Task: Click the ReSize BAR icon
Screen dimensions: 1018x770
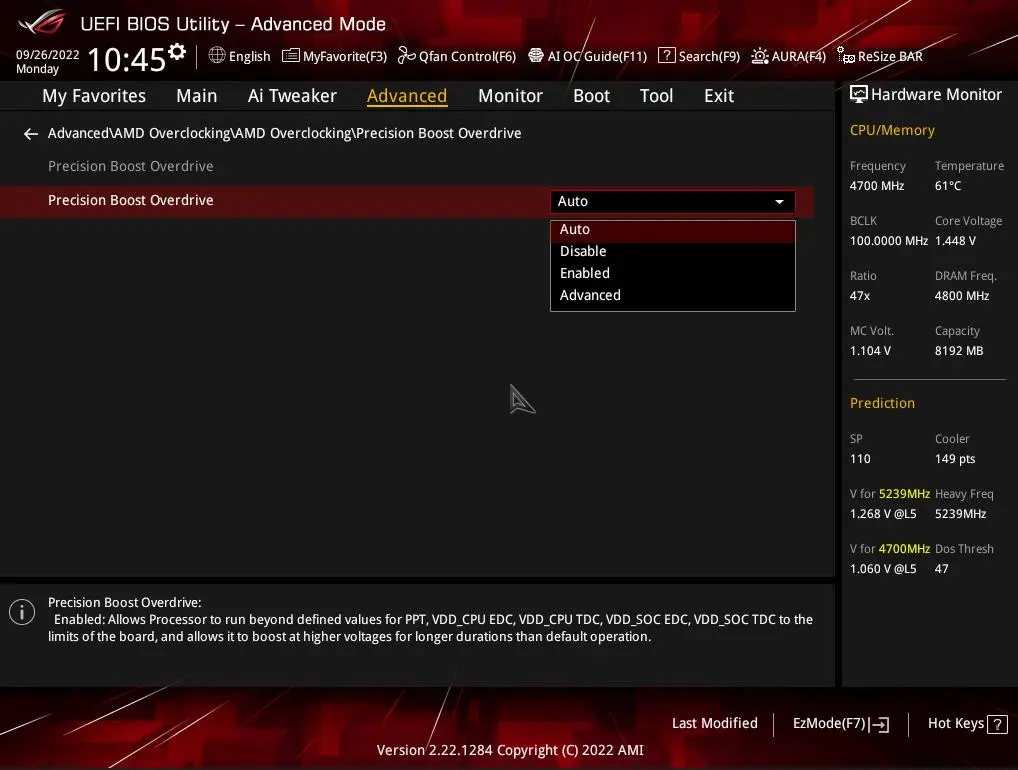Action: [846, 56]
